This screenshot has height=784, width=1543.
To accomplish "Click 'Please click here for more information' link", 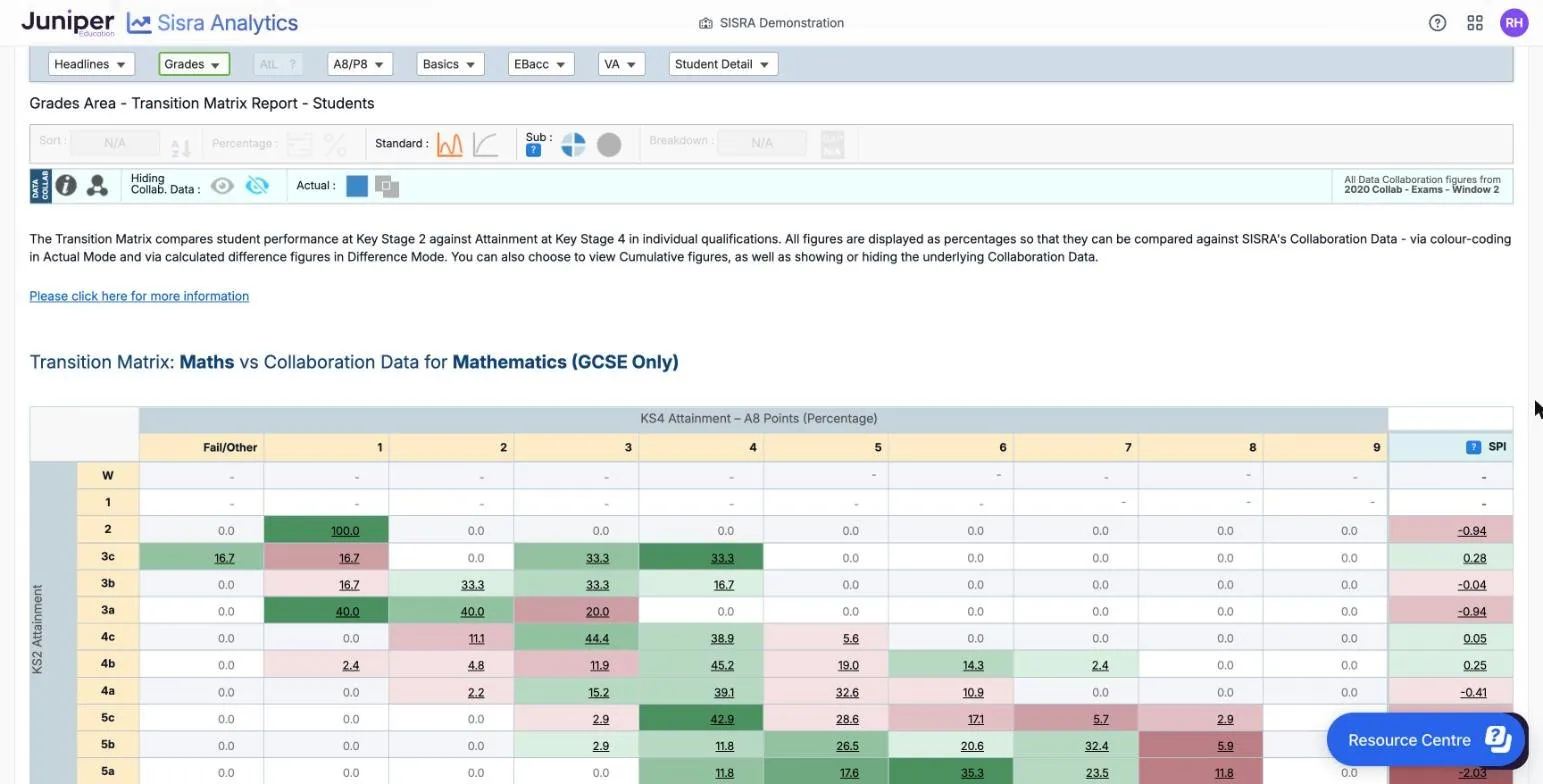I will point(139,296).
